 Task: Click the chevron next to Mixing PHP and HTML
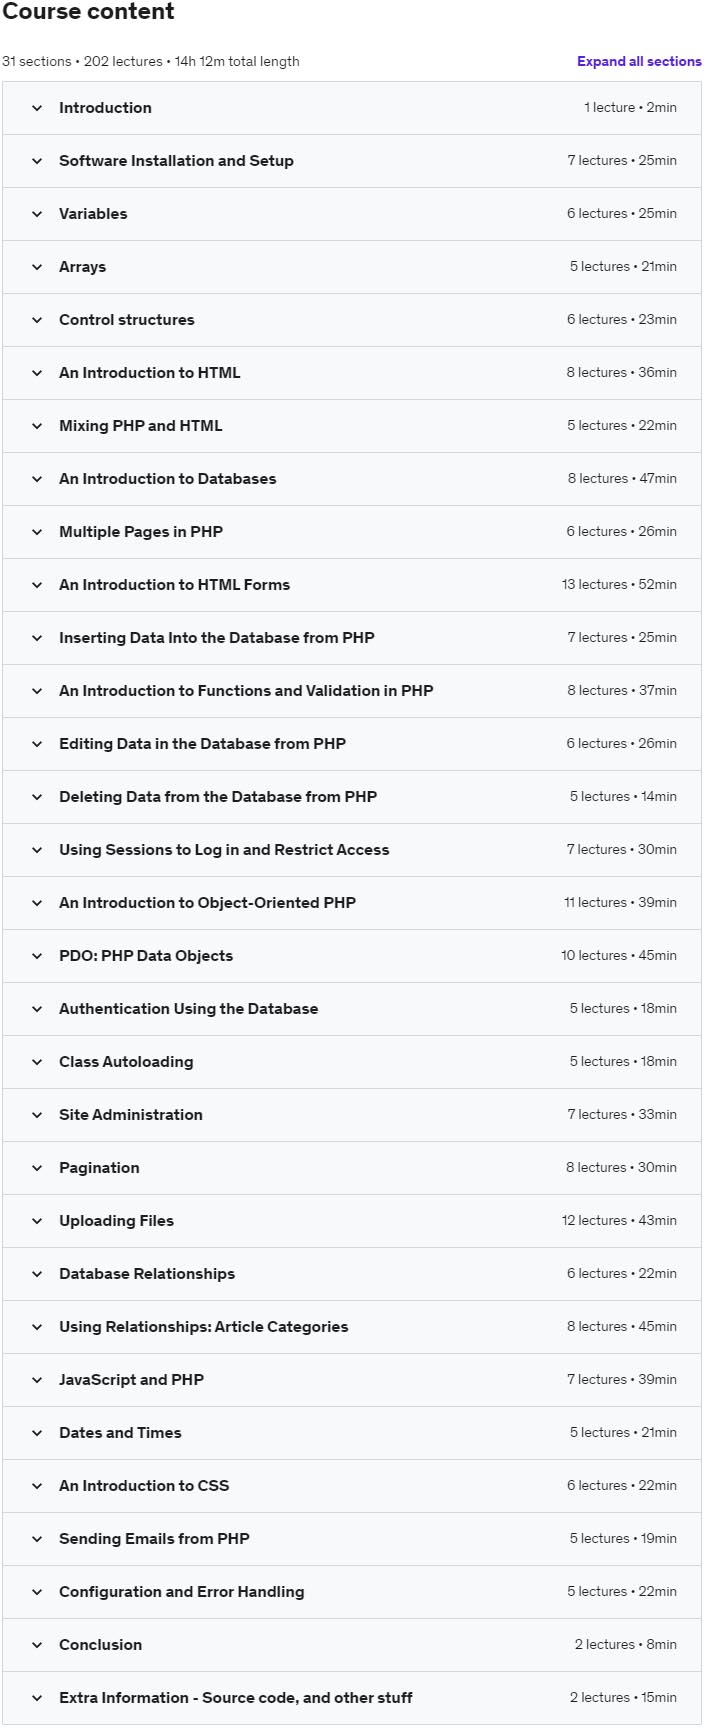pyautogui.click(x=37, y=426)
